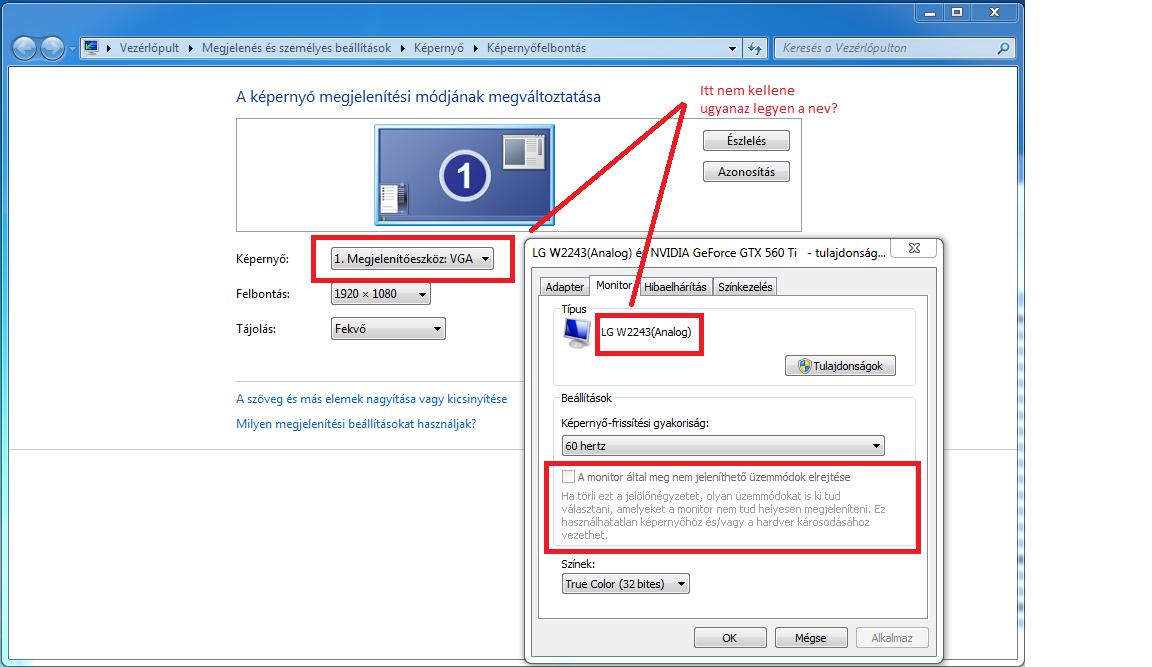
Task: Switch to the Hibaelhárítás tab
Action: [x=675, y=286]
